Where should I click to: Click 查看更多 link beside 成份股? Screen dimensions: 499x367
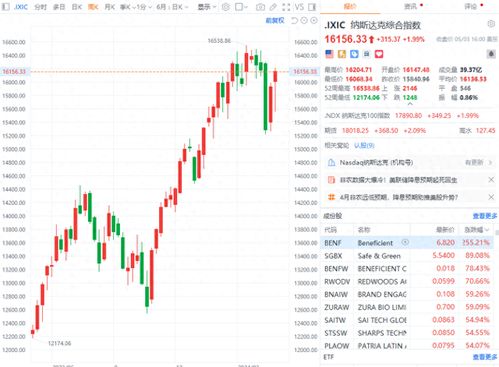point(485,216)
